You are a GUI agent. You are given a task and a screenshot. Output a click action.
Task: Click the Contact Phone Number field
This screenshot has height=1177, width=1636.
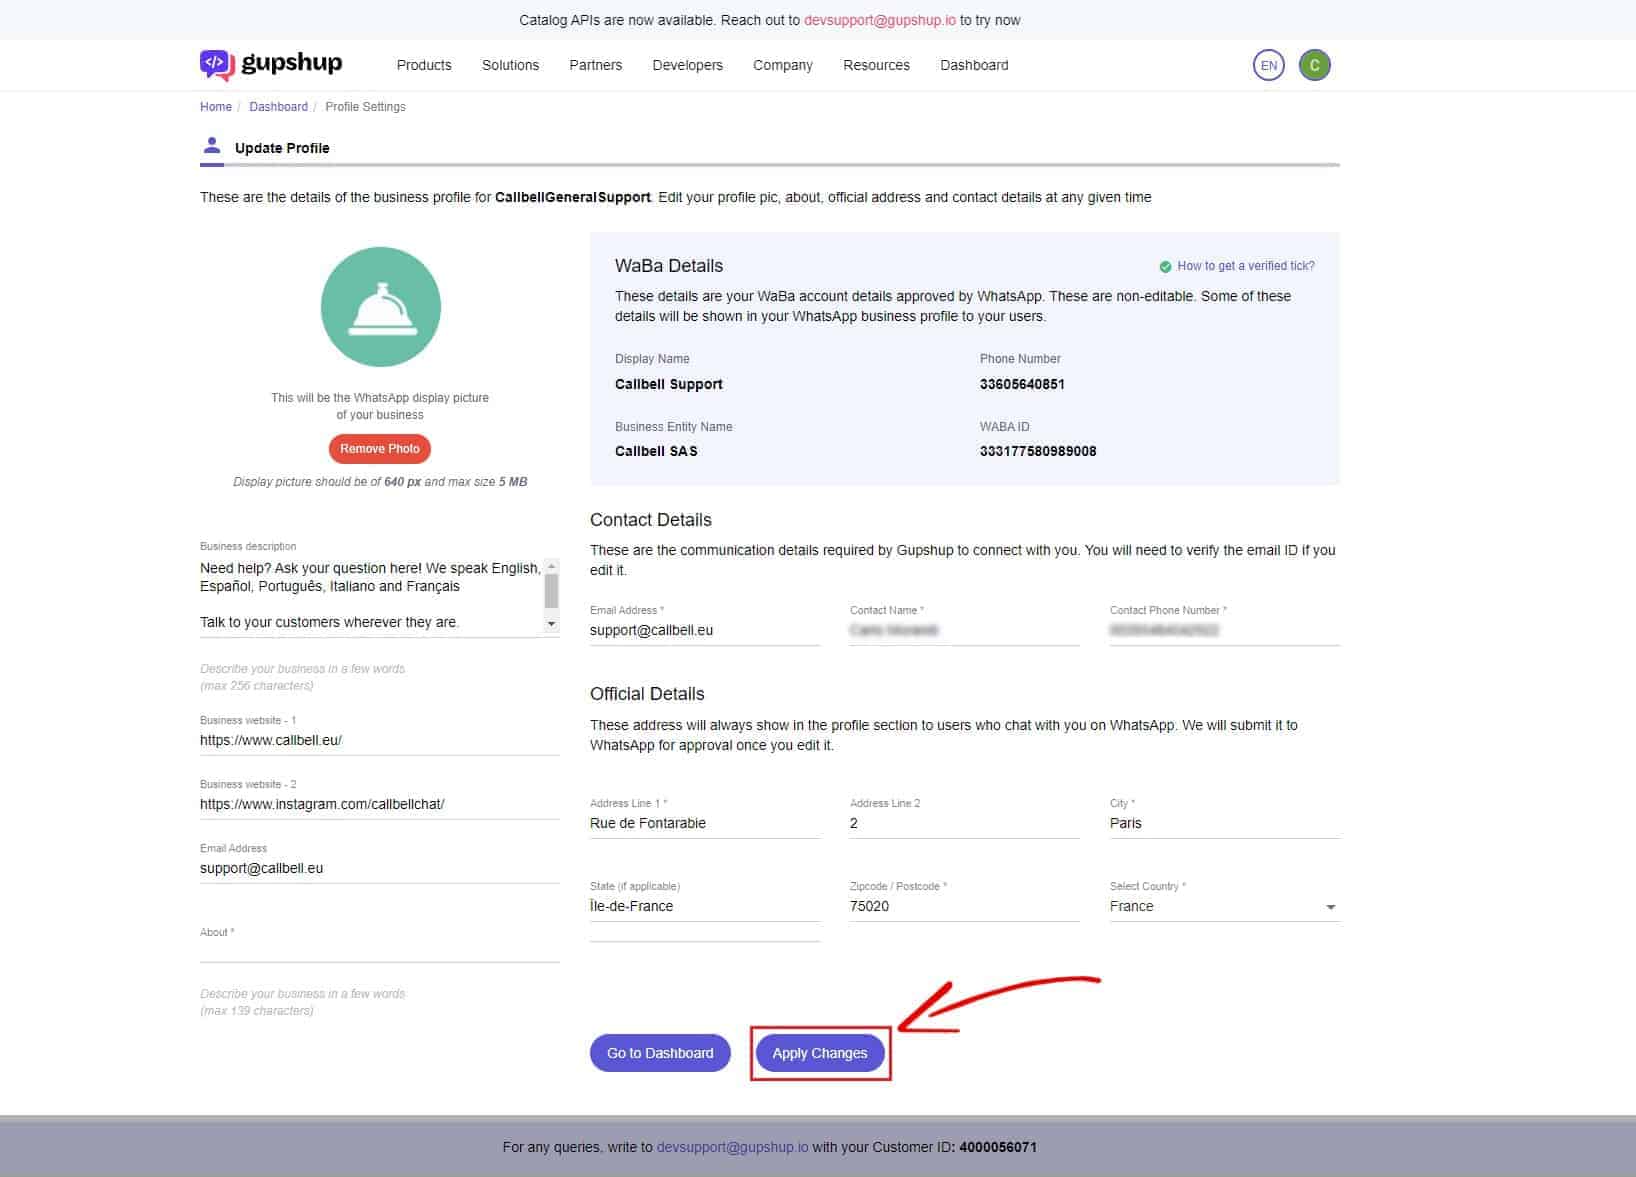(1224, 631)
